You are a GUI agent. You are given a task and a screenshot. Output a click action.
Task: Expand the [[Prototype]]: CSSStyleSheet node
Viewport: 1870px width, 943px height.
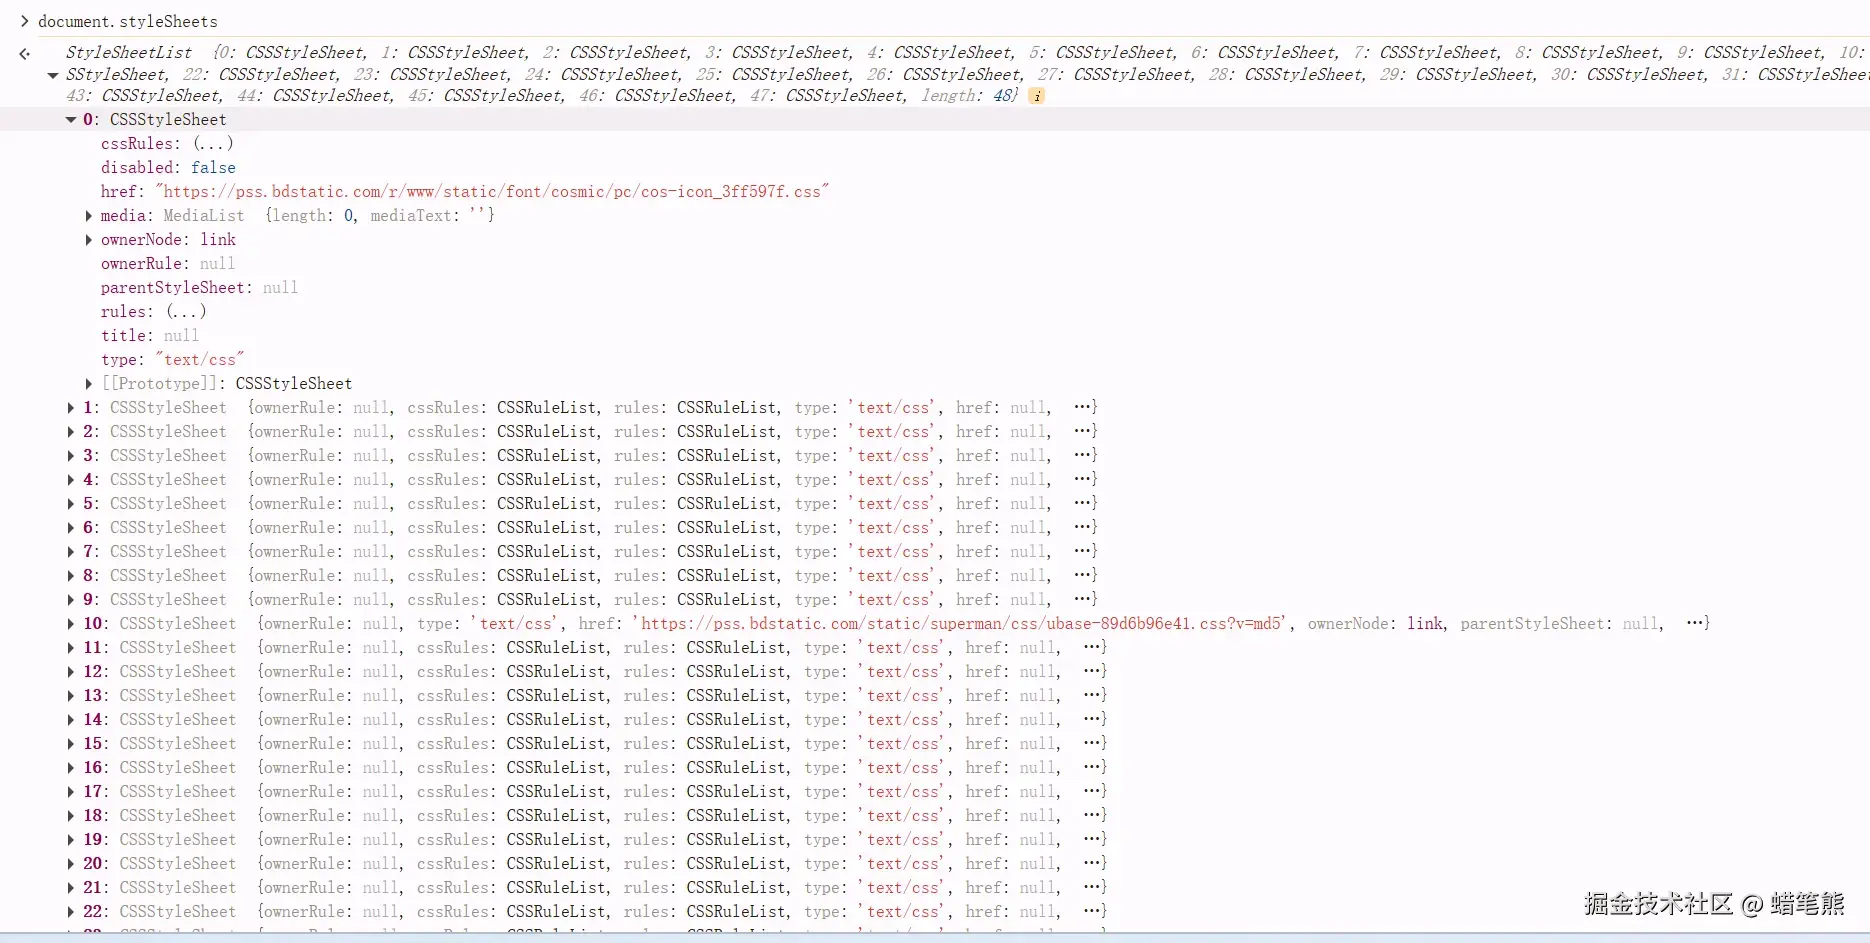(89, 384)
